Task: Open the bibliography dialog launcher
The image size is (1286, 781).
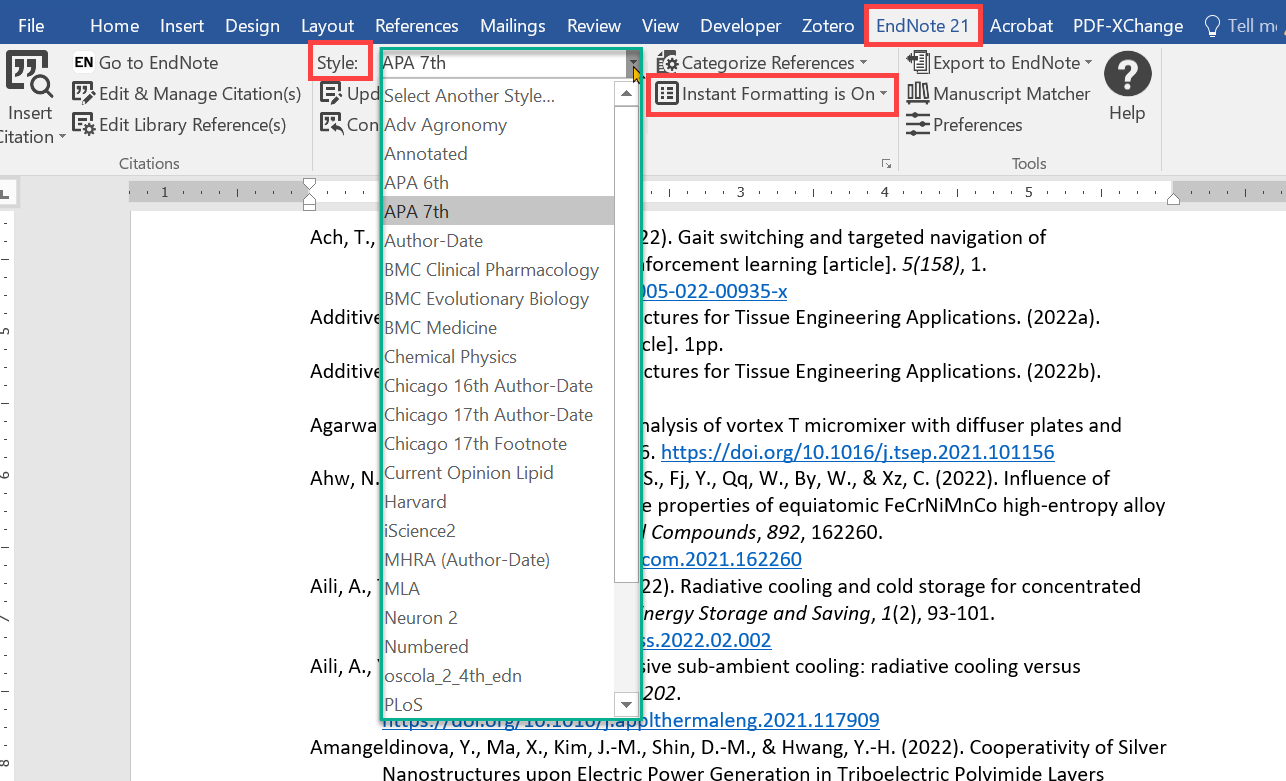Action: click(886, 163)
